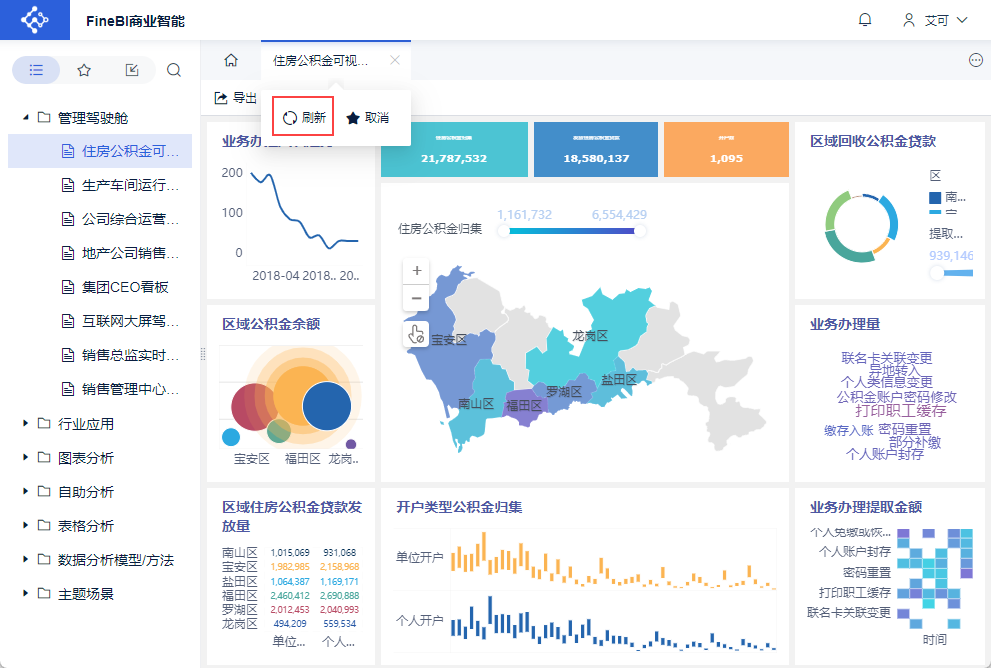This screenshot has height=668, width=991.
Task: Expand the 行业应用 folder
Action: (26, 423)
